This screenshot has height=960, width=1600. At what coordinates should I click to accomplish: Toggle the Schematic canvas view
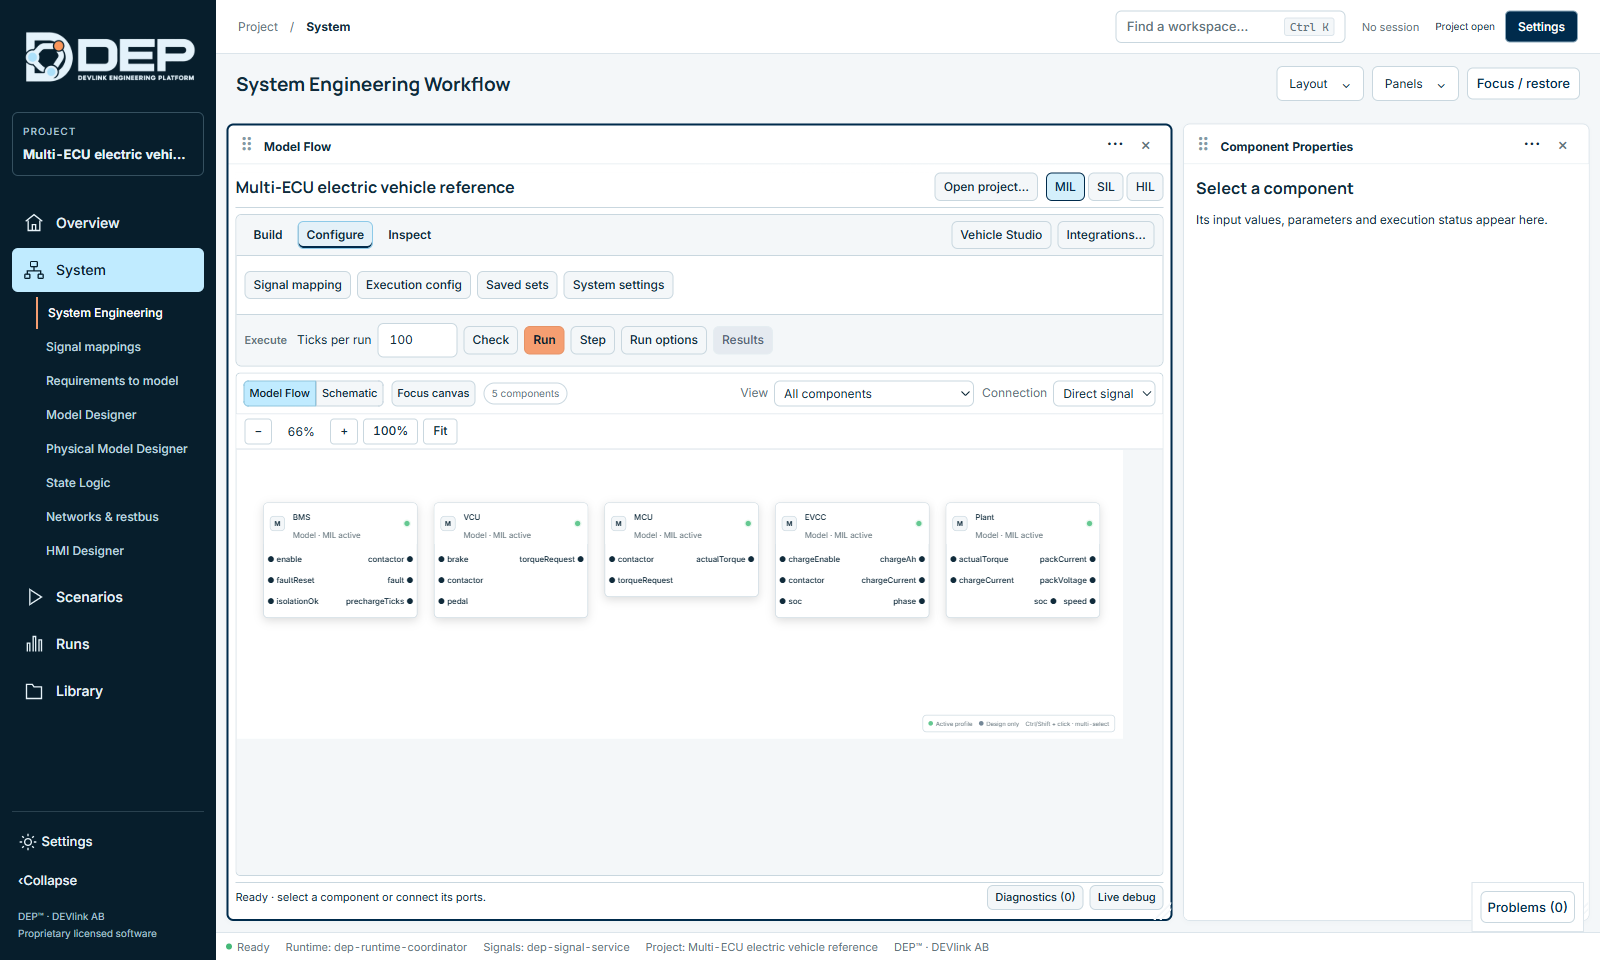tap(350, 394)
